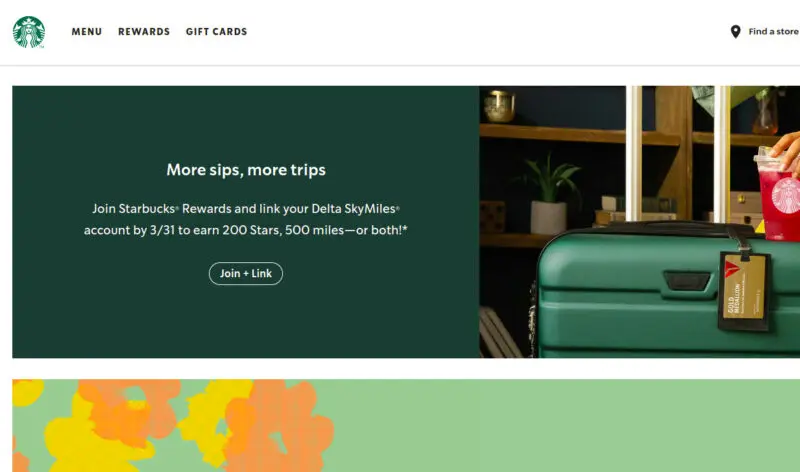
Task: Click the Gold Medallion luggage tag
Action: (744, 291)
